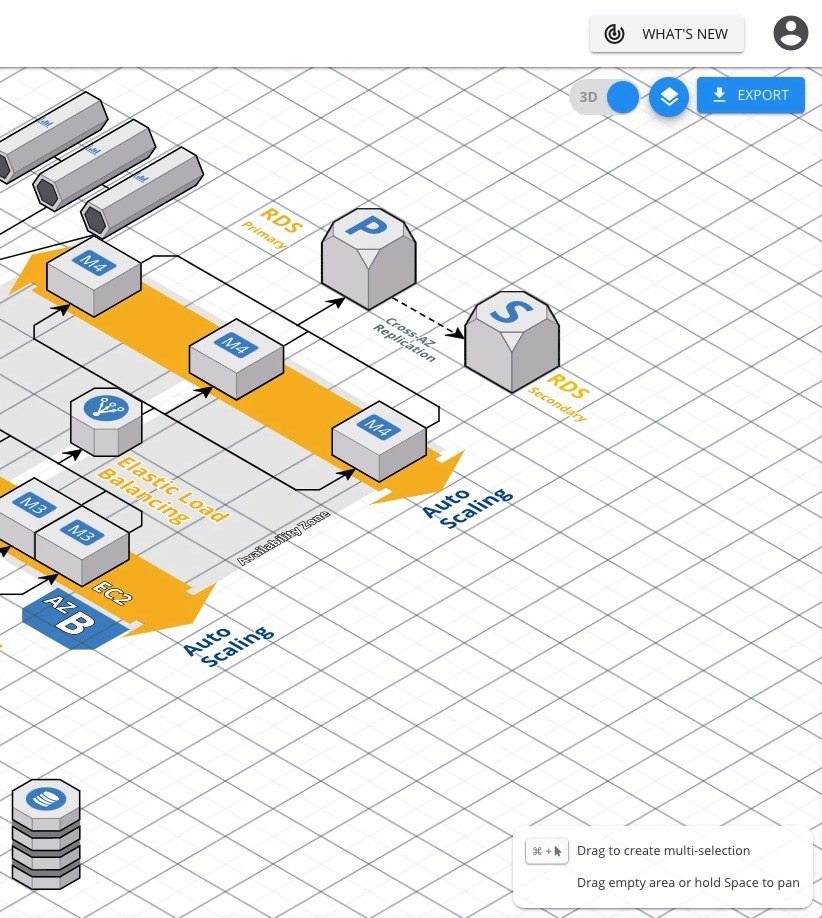Click the EC2 text label

pyautogui.click(x=113, y=593)
